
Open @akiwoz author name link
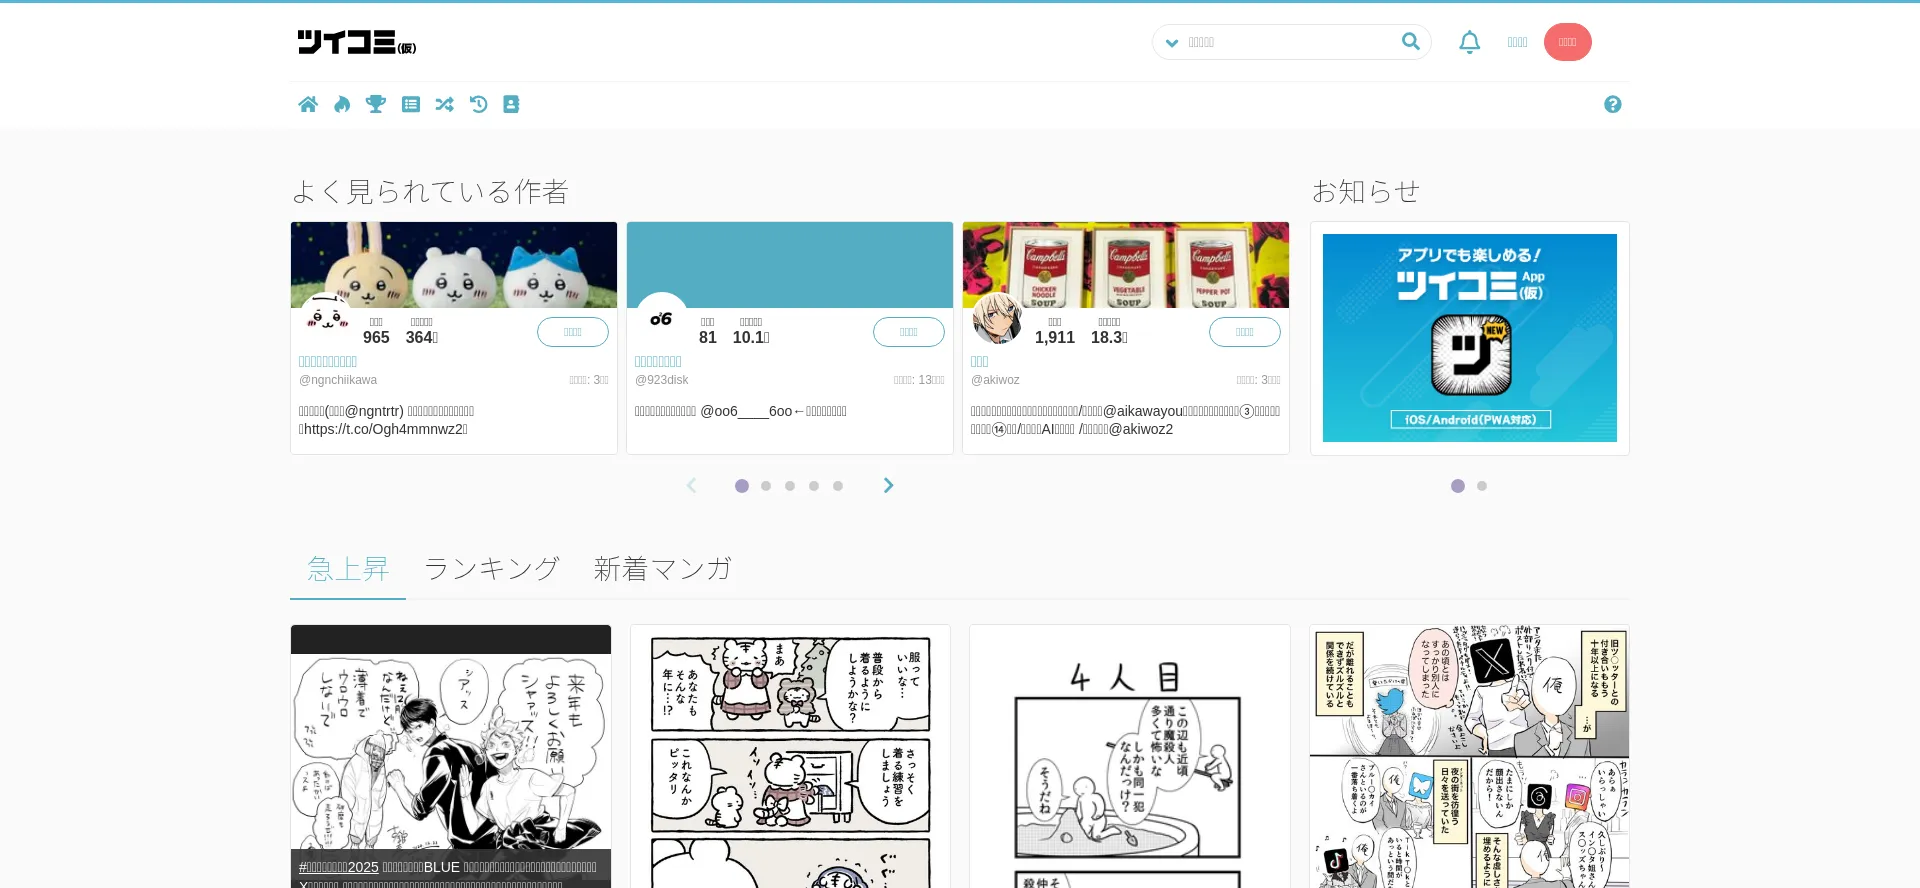click(979, 361)
